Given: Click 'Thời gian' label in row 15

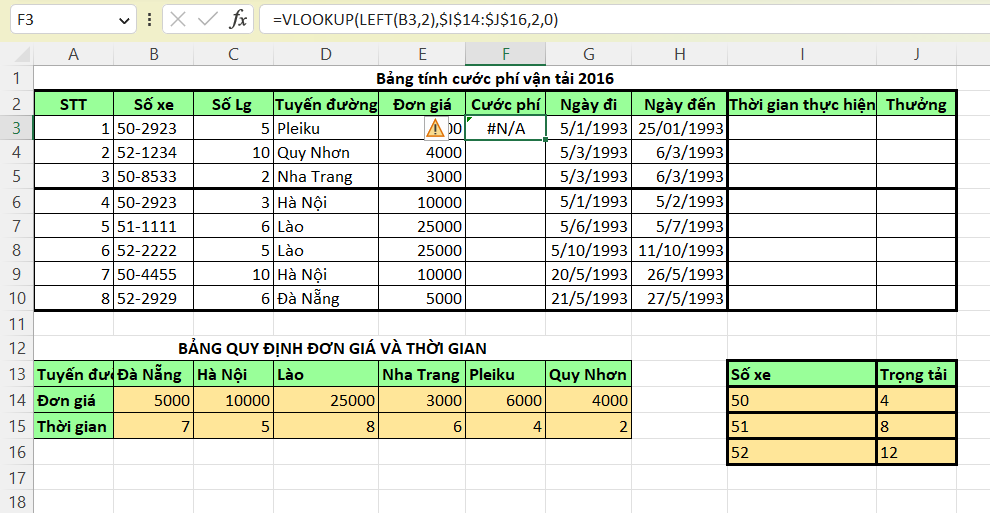Looking at the screenshot, I should pyautogui.click(x=74, y=426).
